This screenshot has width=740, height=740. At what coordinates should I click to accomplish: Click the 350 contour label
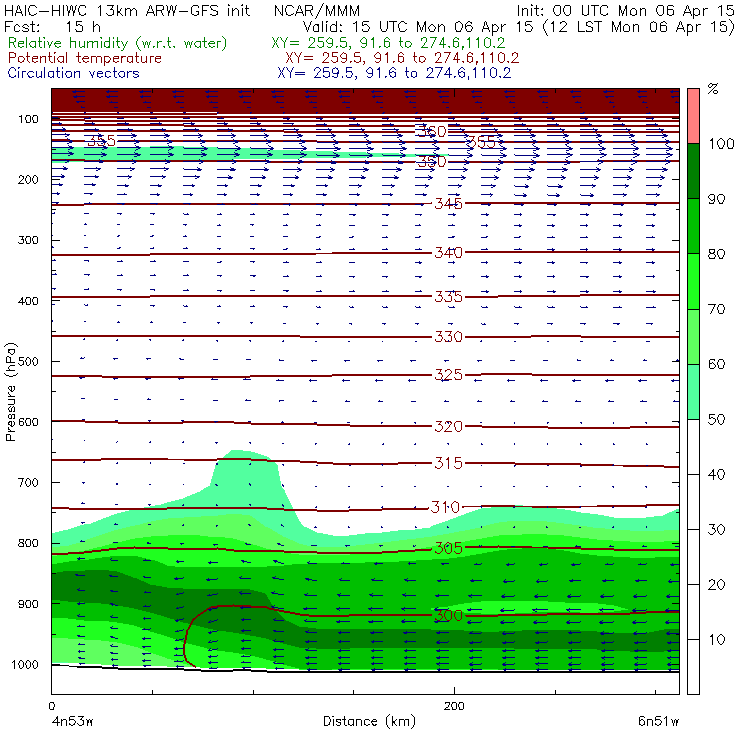pyautogui.click(x=431, y=162)
